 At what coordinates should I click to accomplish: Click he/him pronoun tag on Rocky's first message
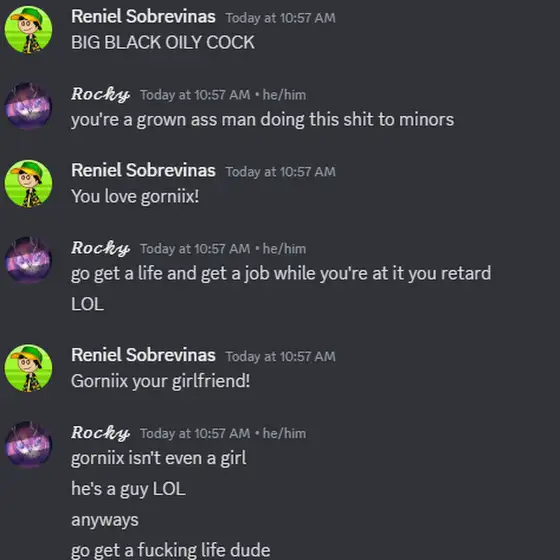284,95
